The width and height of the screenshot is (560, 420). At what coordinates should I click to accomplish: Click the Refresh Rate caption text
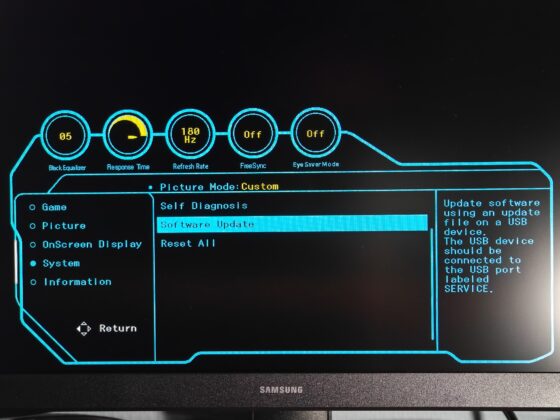point(190,166)
